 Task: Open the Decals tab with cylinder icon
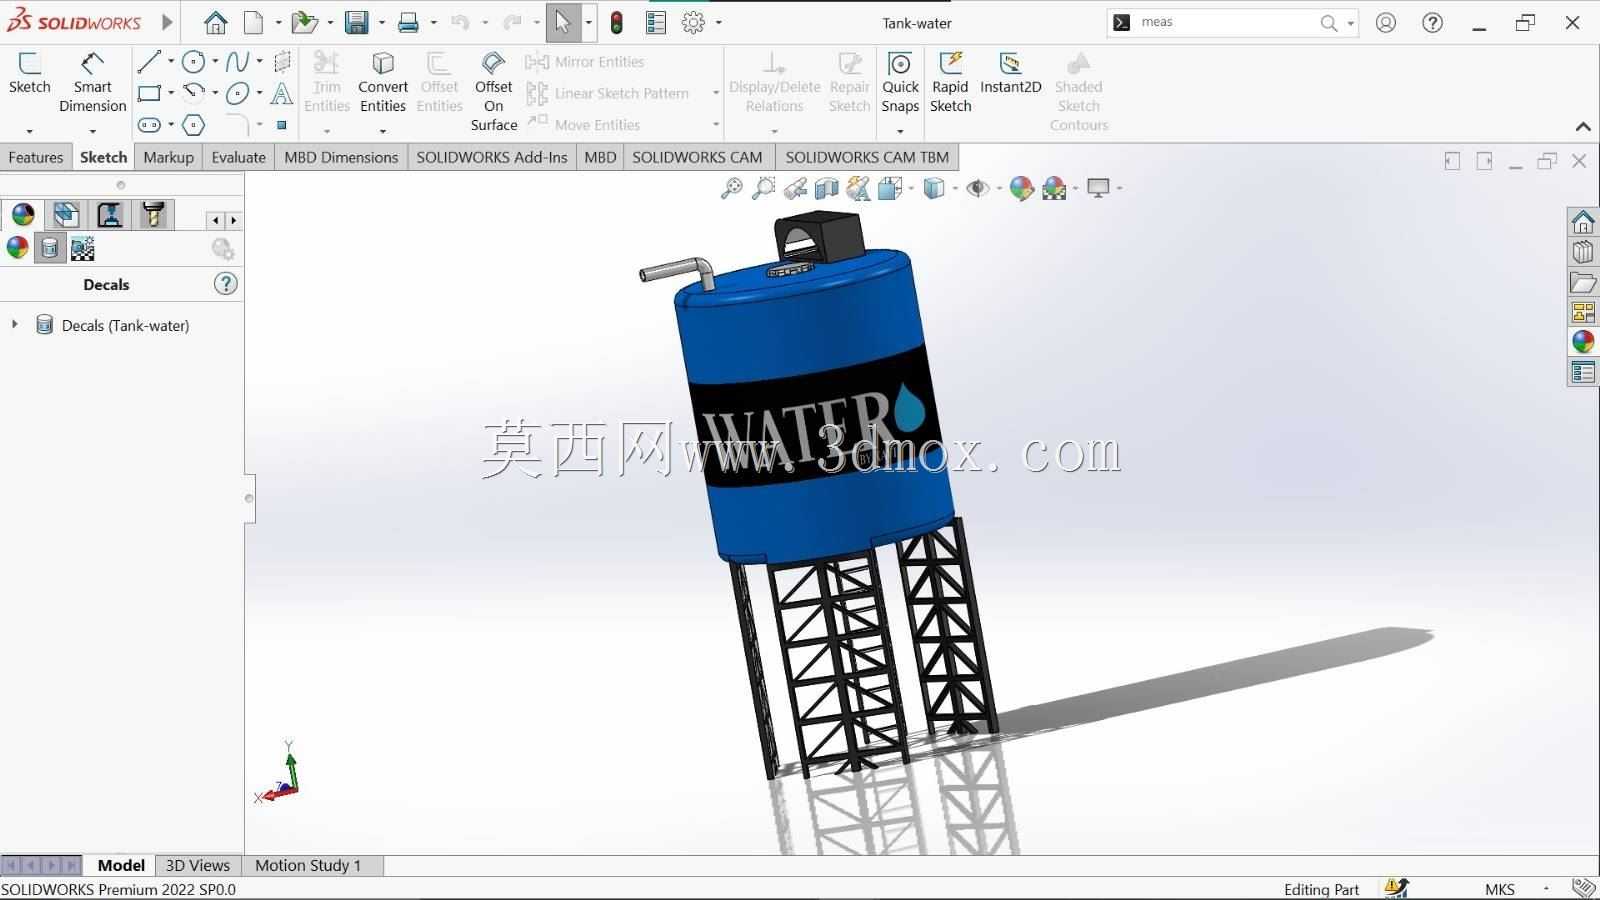point(50,248)
